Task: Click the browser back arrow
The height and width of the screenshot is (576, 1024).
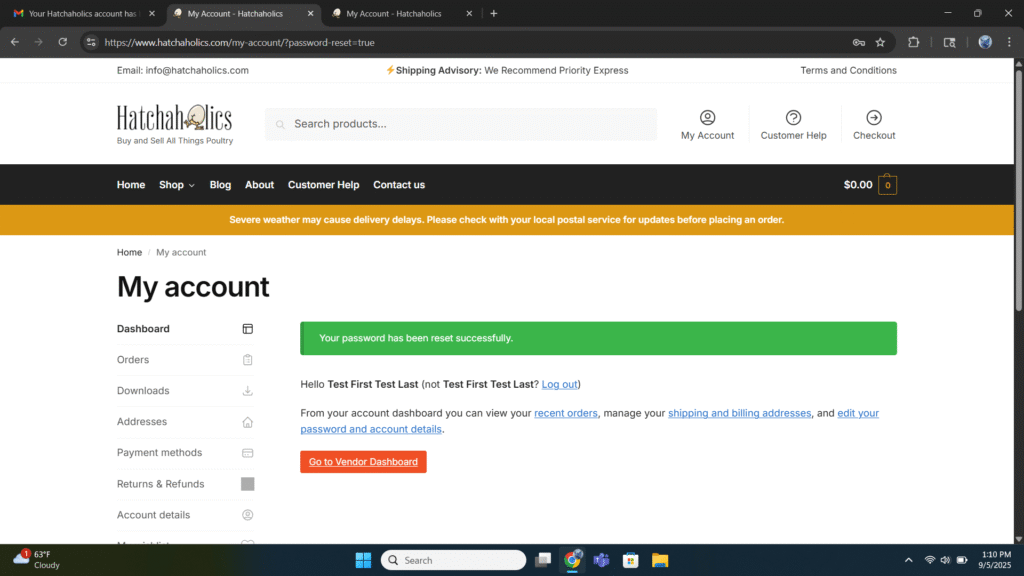Action: tap(15, 42)
